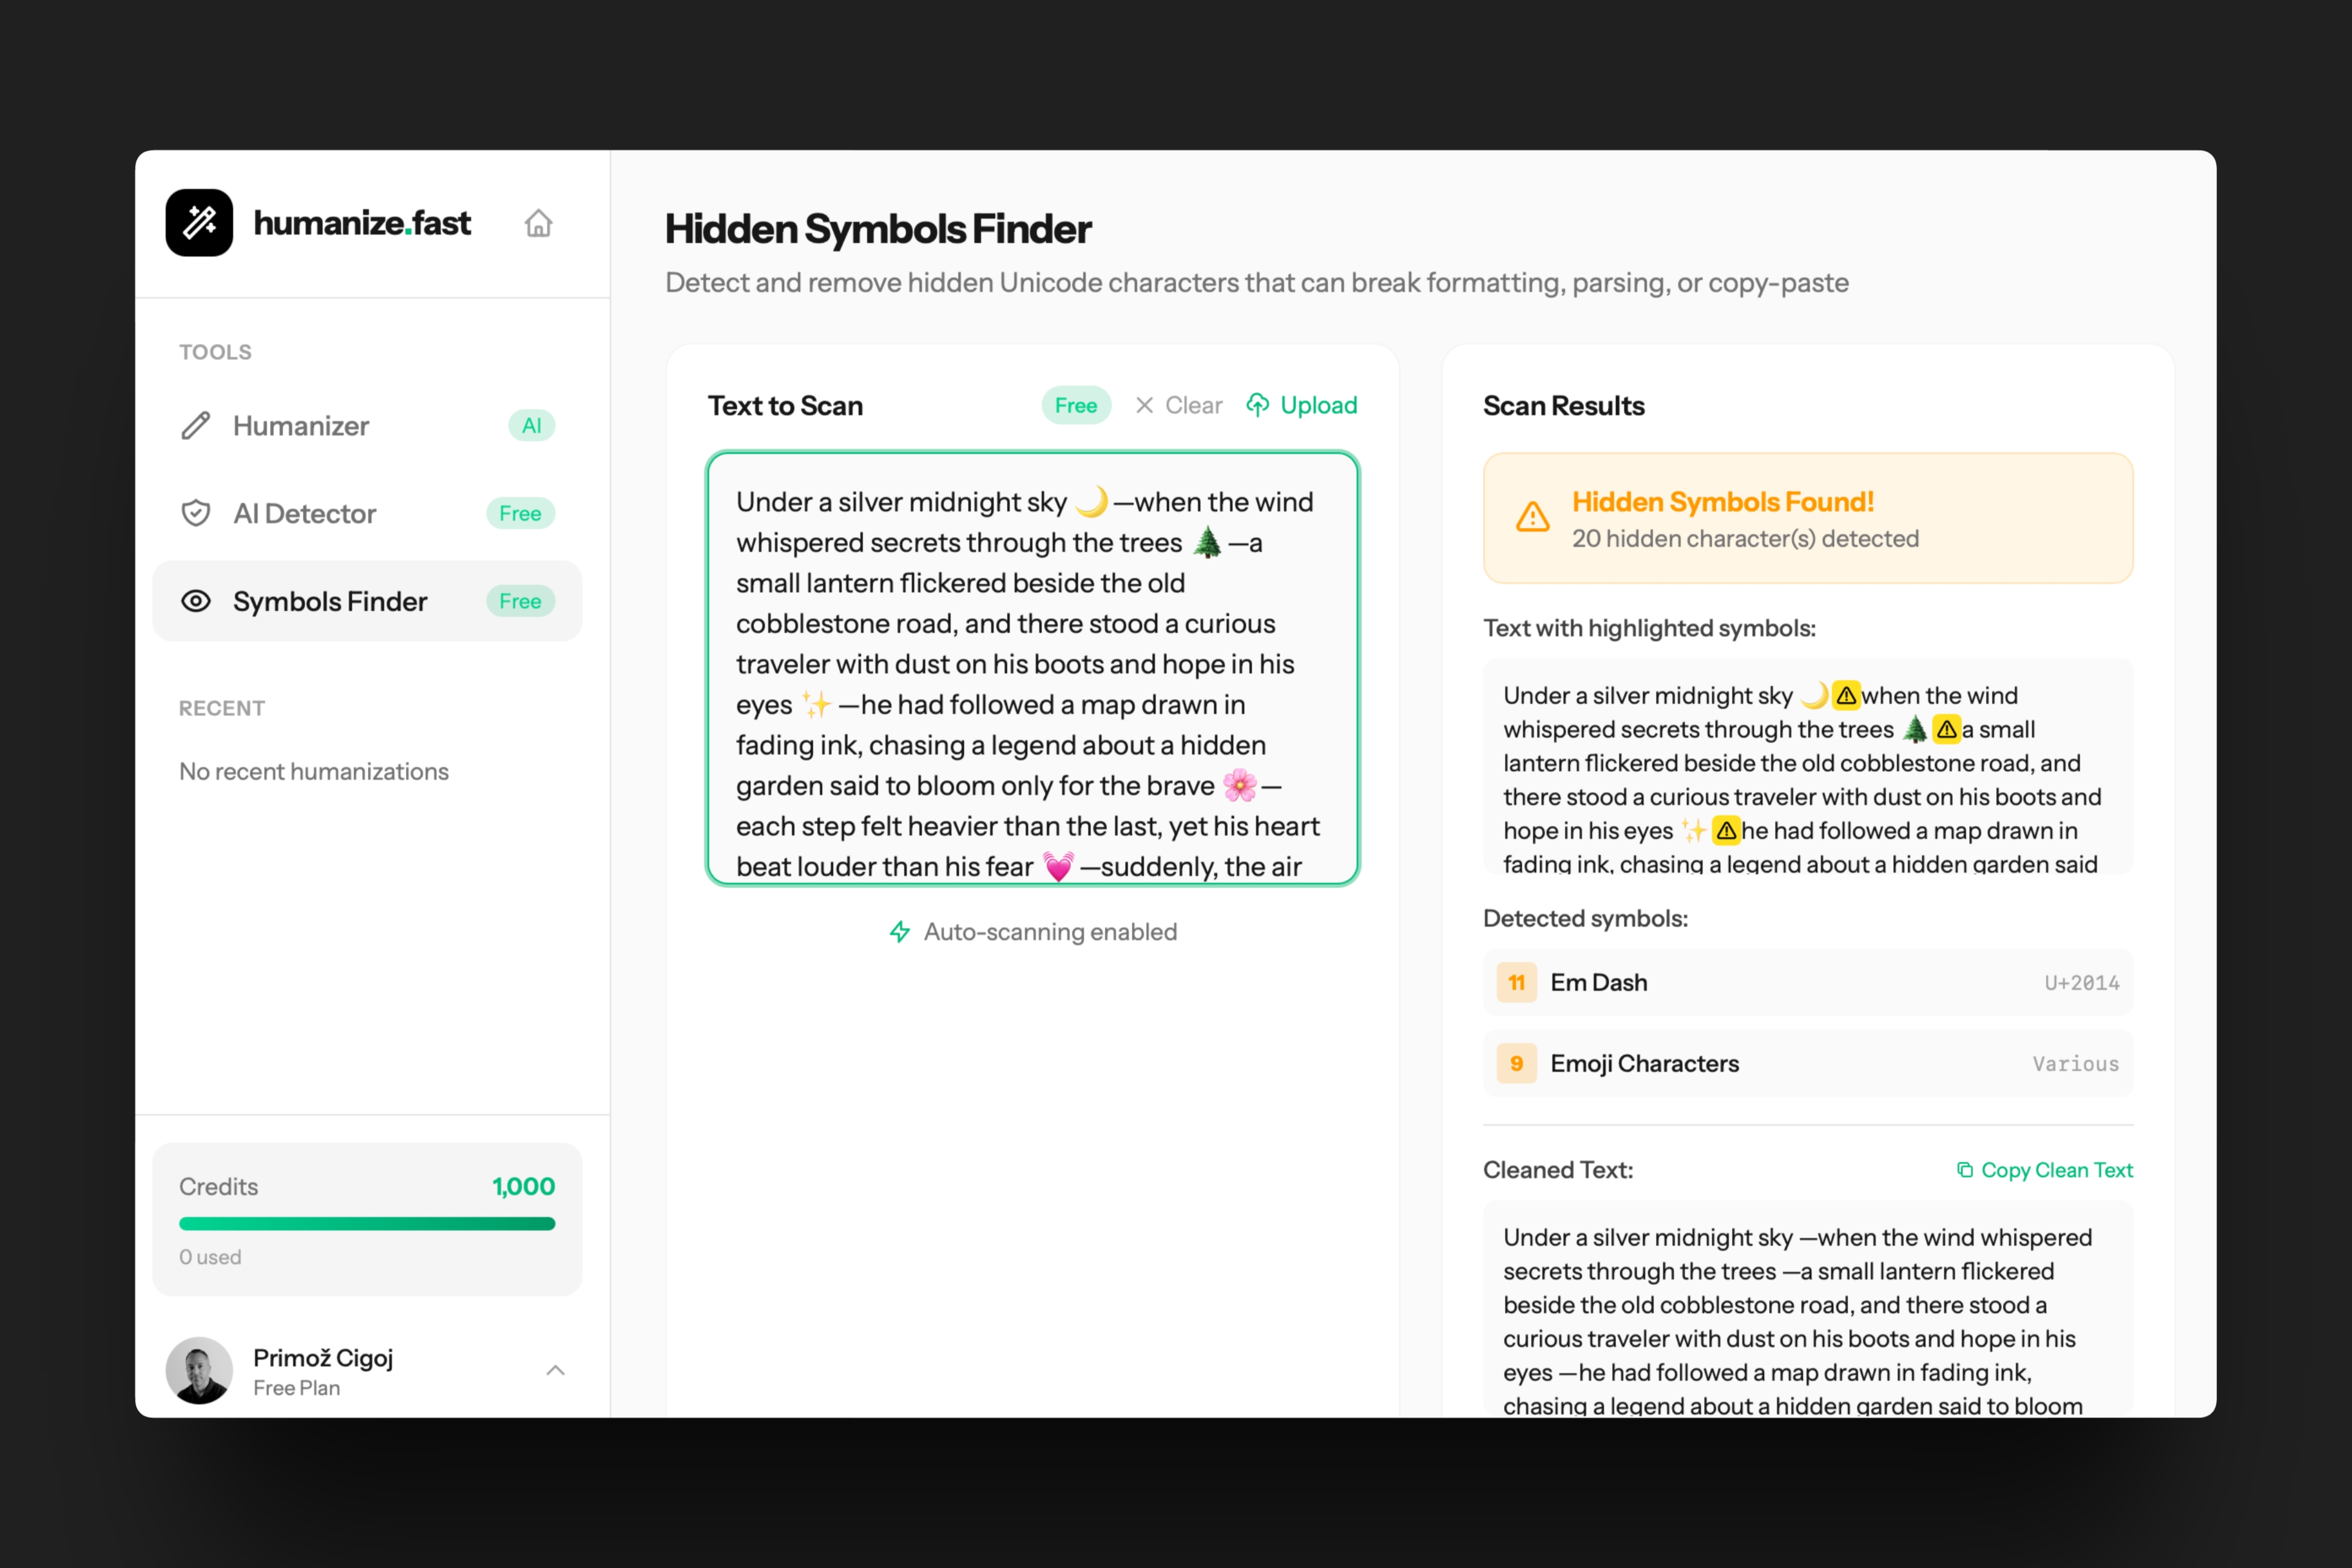This screenshot has width=2352, height=1568.
Task: Open the Primož Cigoj profile menu
Action: click(322, 1370)
